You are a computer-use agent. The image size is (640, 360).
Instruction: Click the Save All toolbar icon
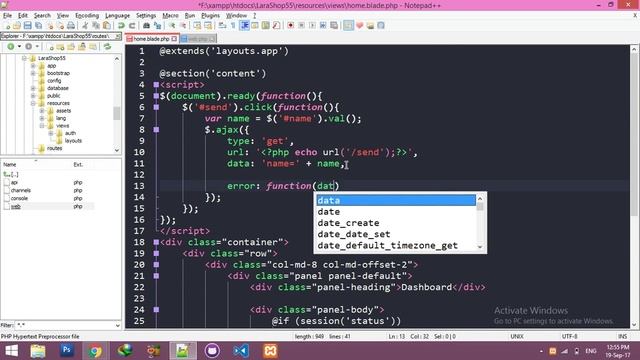[38, 26]
